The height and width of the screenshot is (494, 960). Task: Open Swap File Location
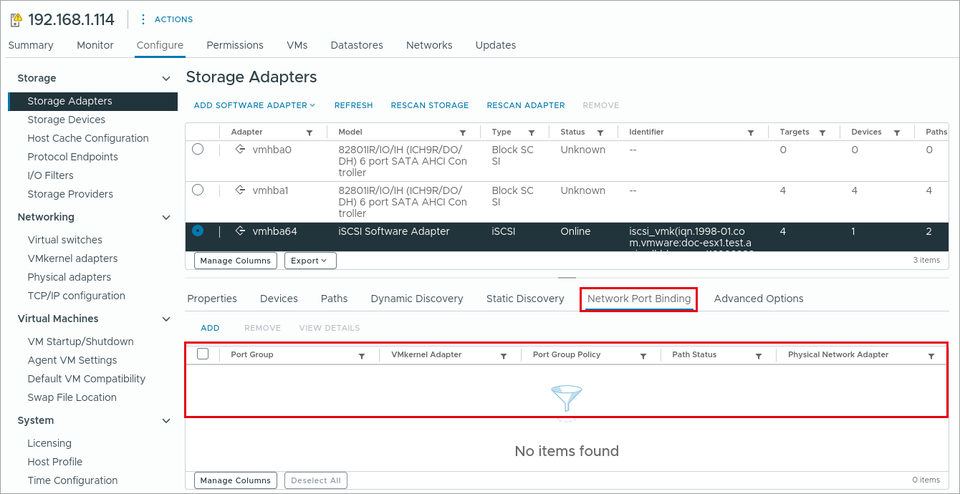point(72,397)
